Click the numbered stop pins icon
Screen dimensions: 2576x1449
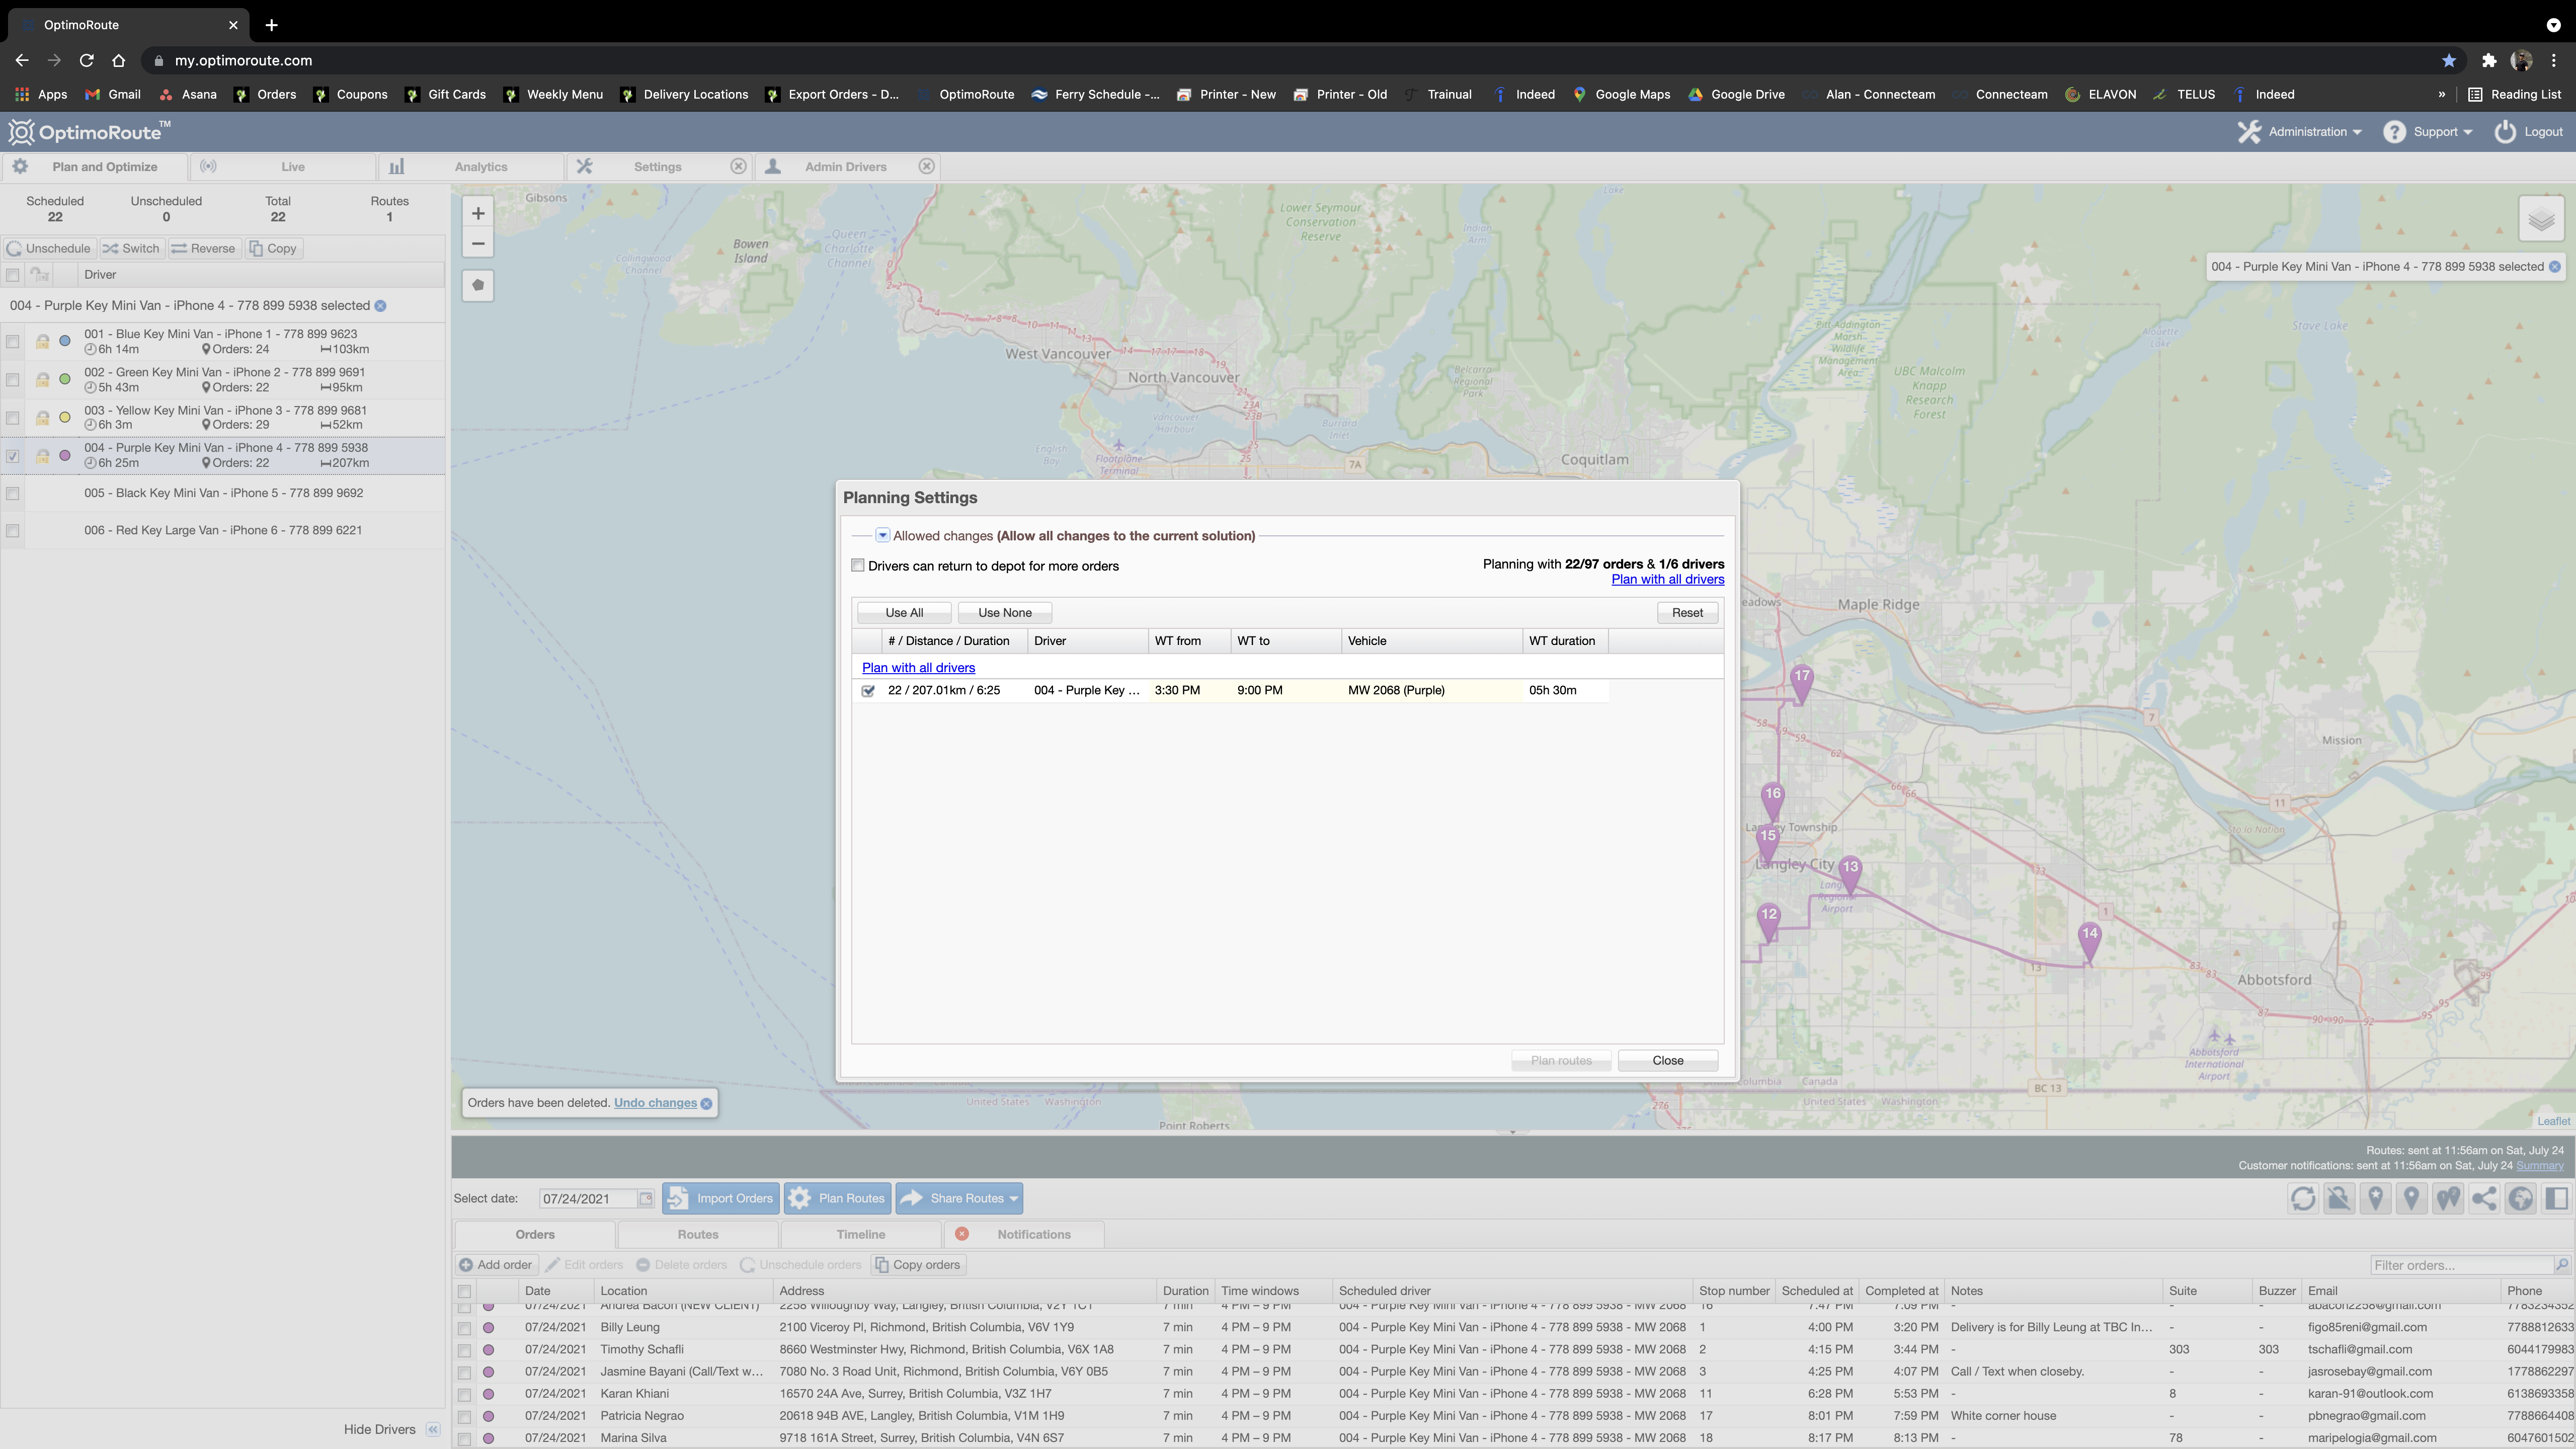tap(2448, 1198)
